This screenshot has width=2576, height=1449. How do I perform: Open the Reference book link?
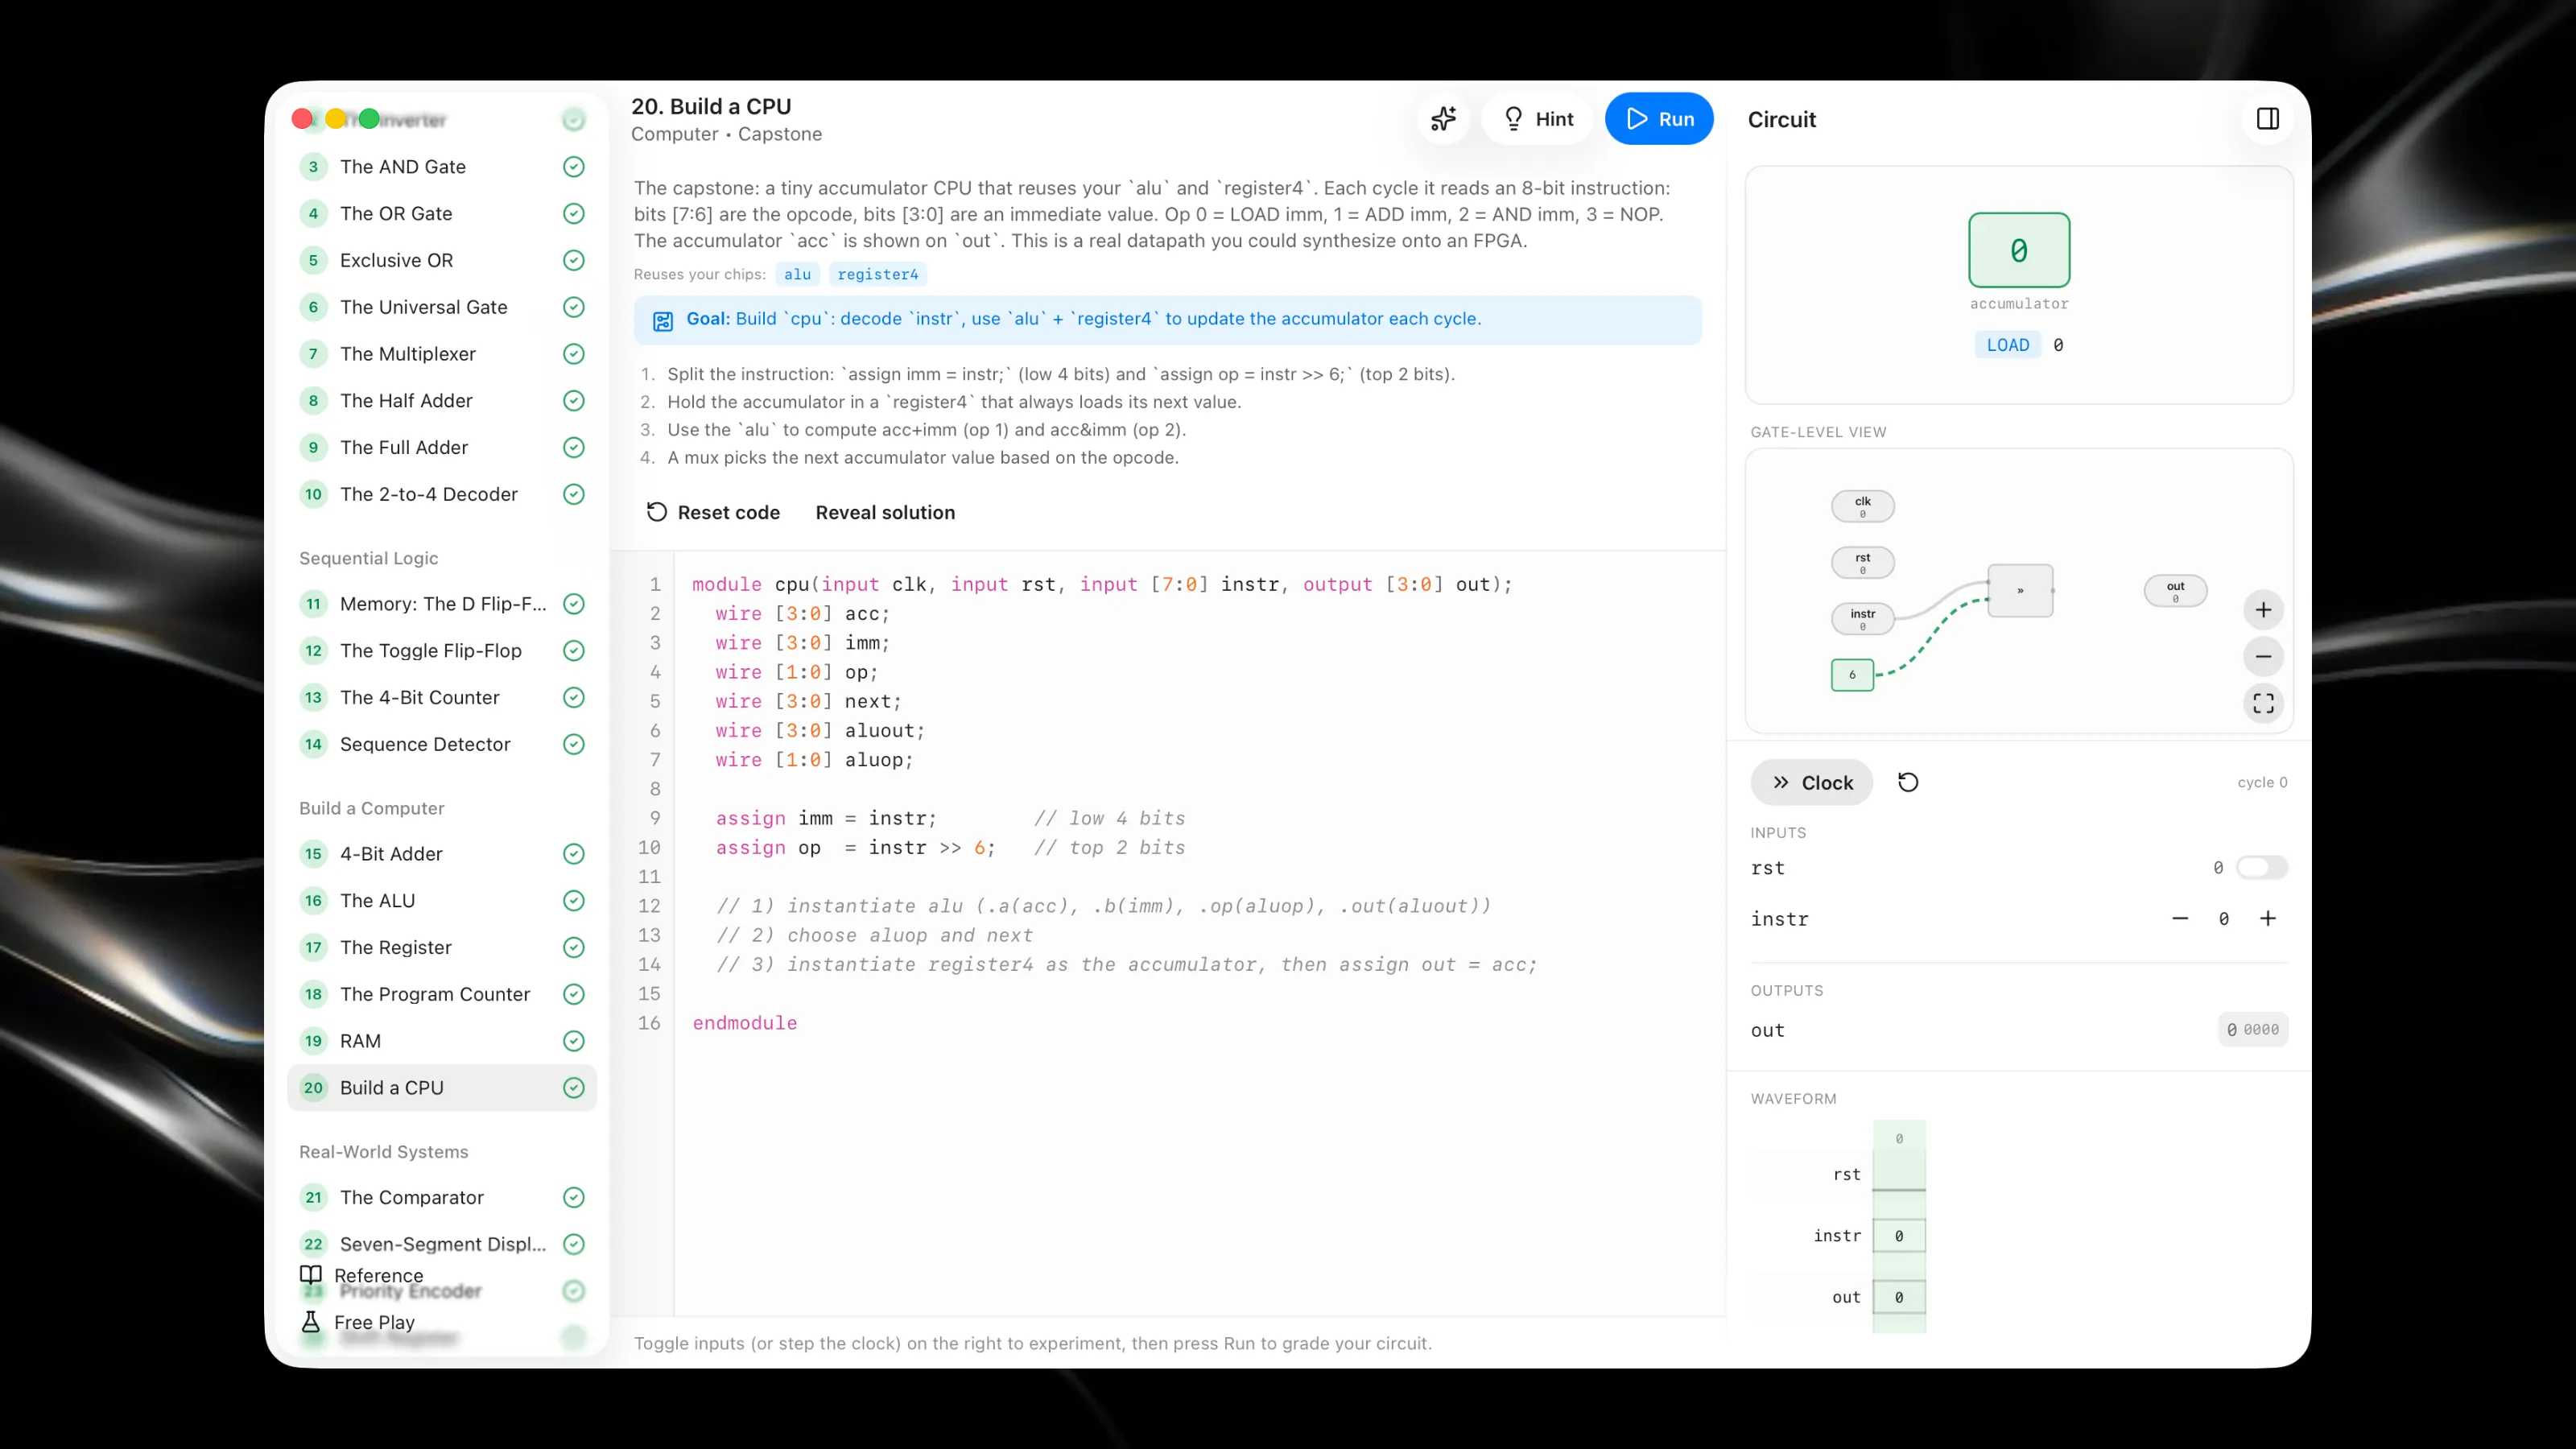pyautogui.click(x=362, y=1275)
